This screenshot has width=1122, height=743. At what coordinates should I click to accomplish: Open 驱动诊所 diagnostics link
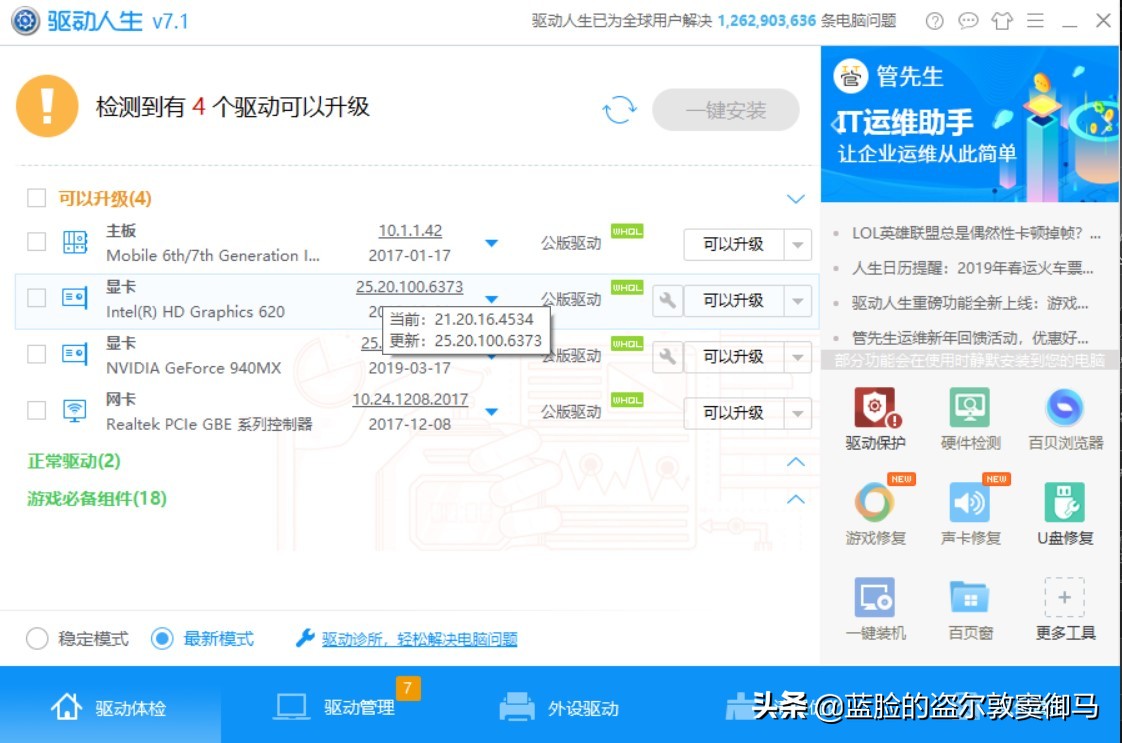click(x=416, y=638)
